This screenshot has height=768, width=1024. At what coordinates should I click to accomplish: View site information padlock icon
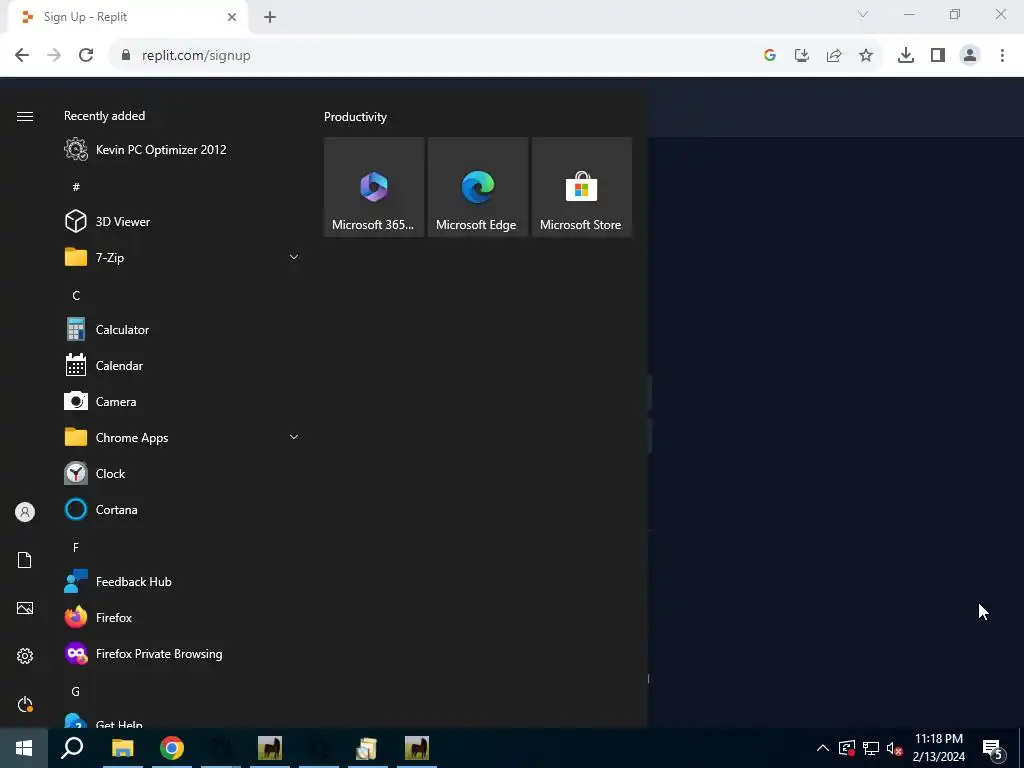tap(126, 55)
